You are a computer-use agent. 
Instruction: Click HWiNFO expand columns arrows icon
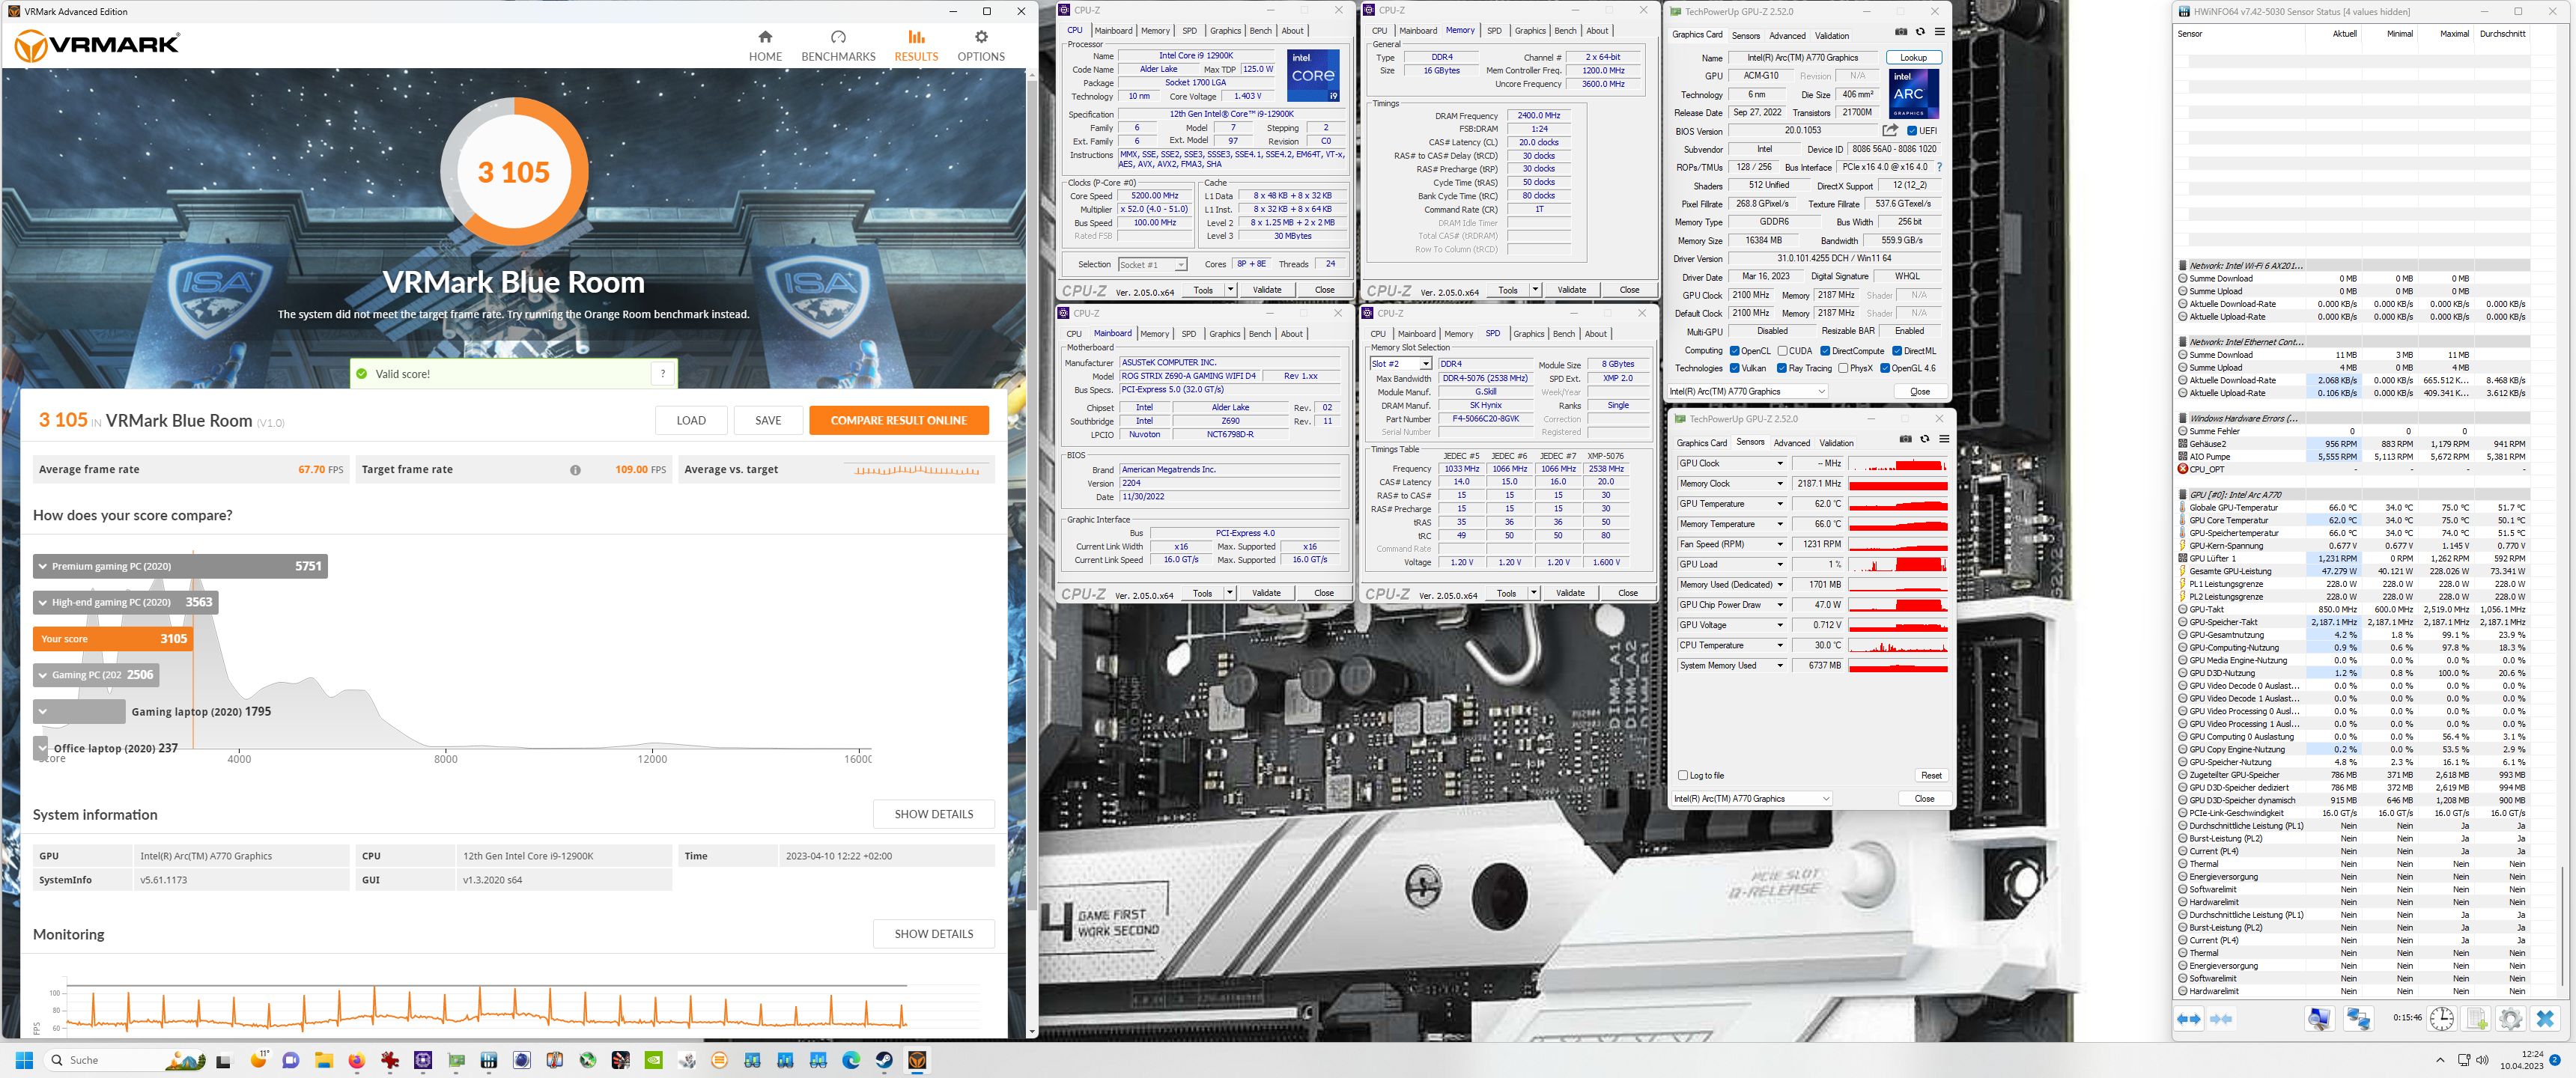[x=2189, y=1019]
